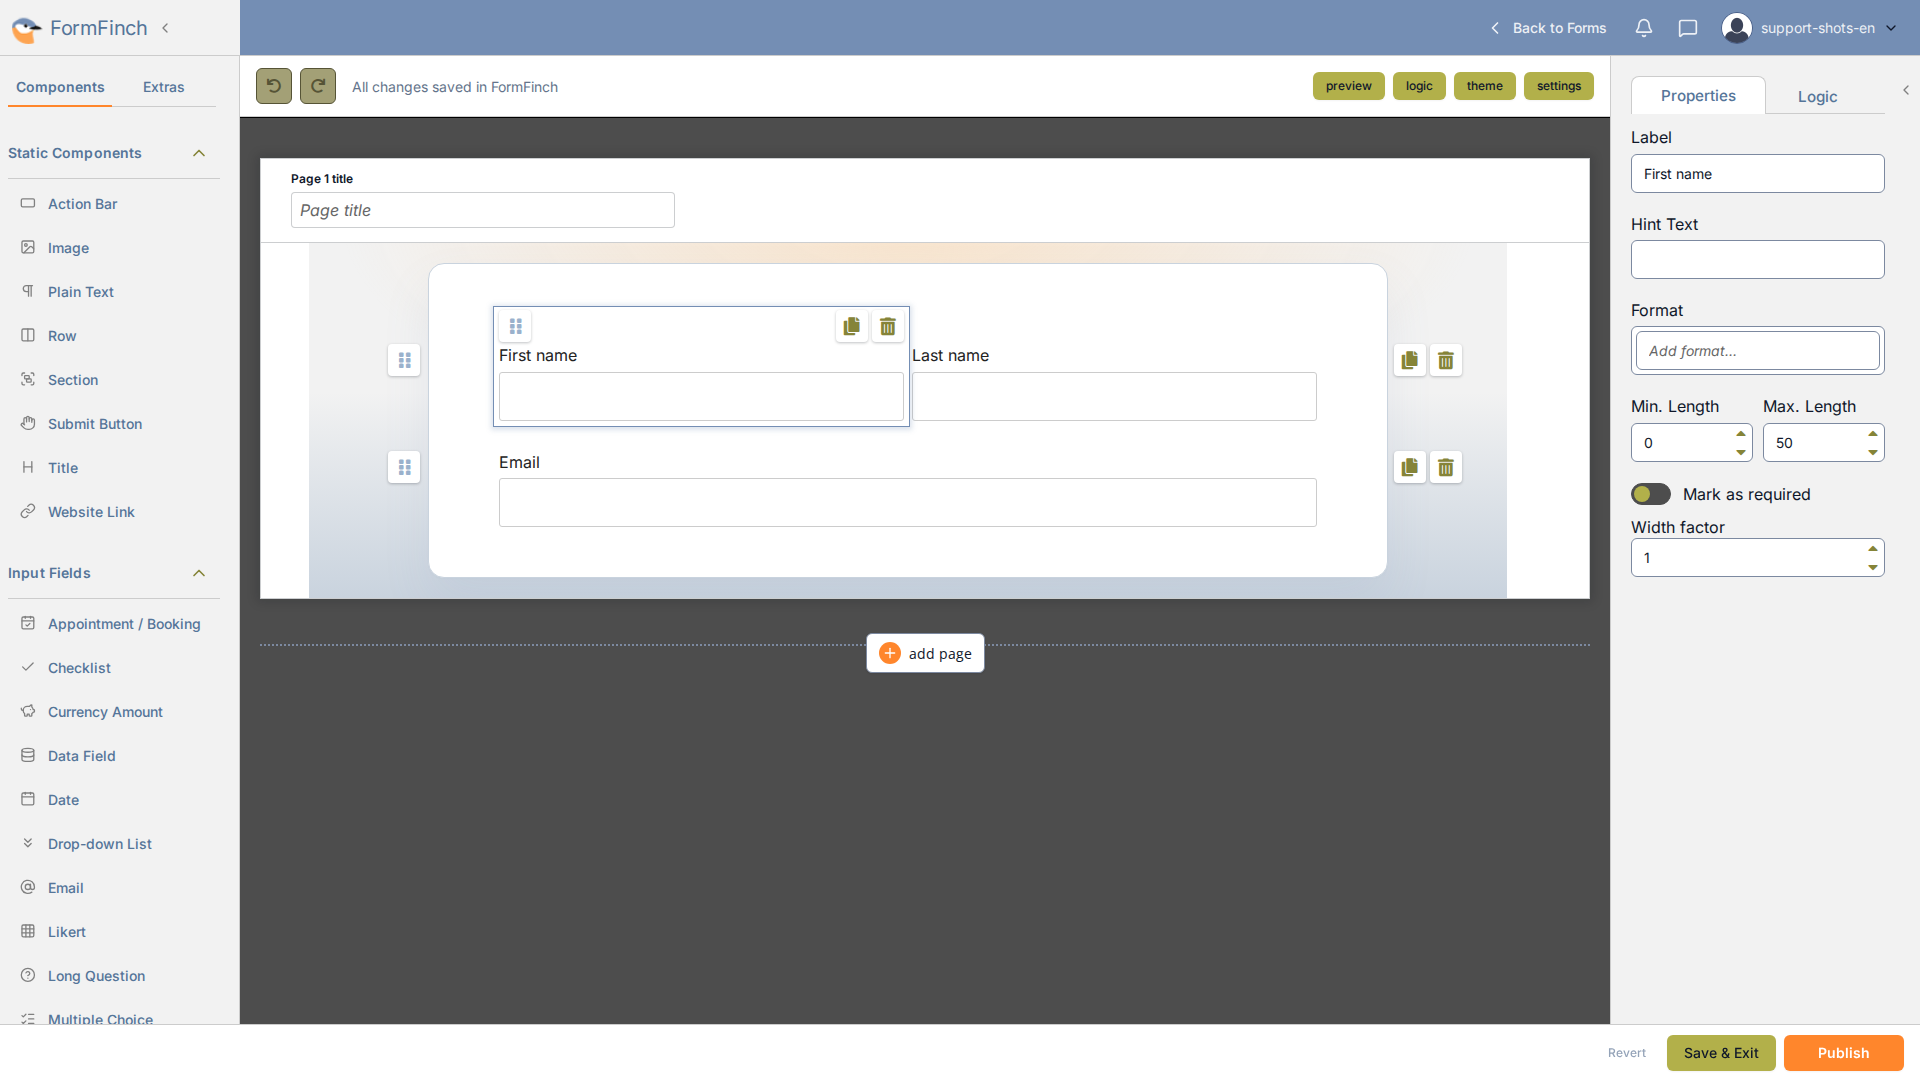Switch to the Extras tab
Screen dimensions: 1920x1080
click(164, 87)
